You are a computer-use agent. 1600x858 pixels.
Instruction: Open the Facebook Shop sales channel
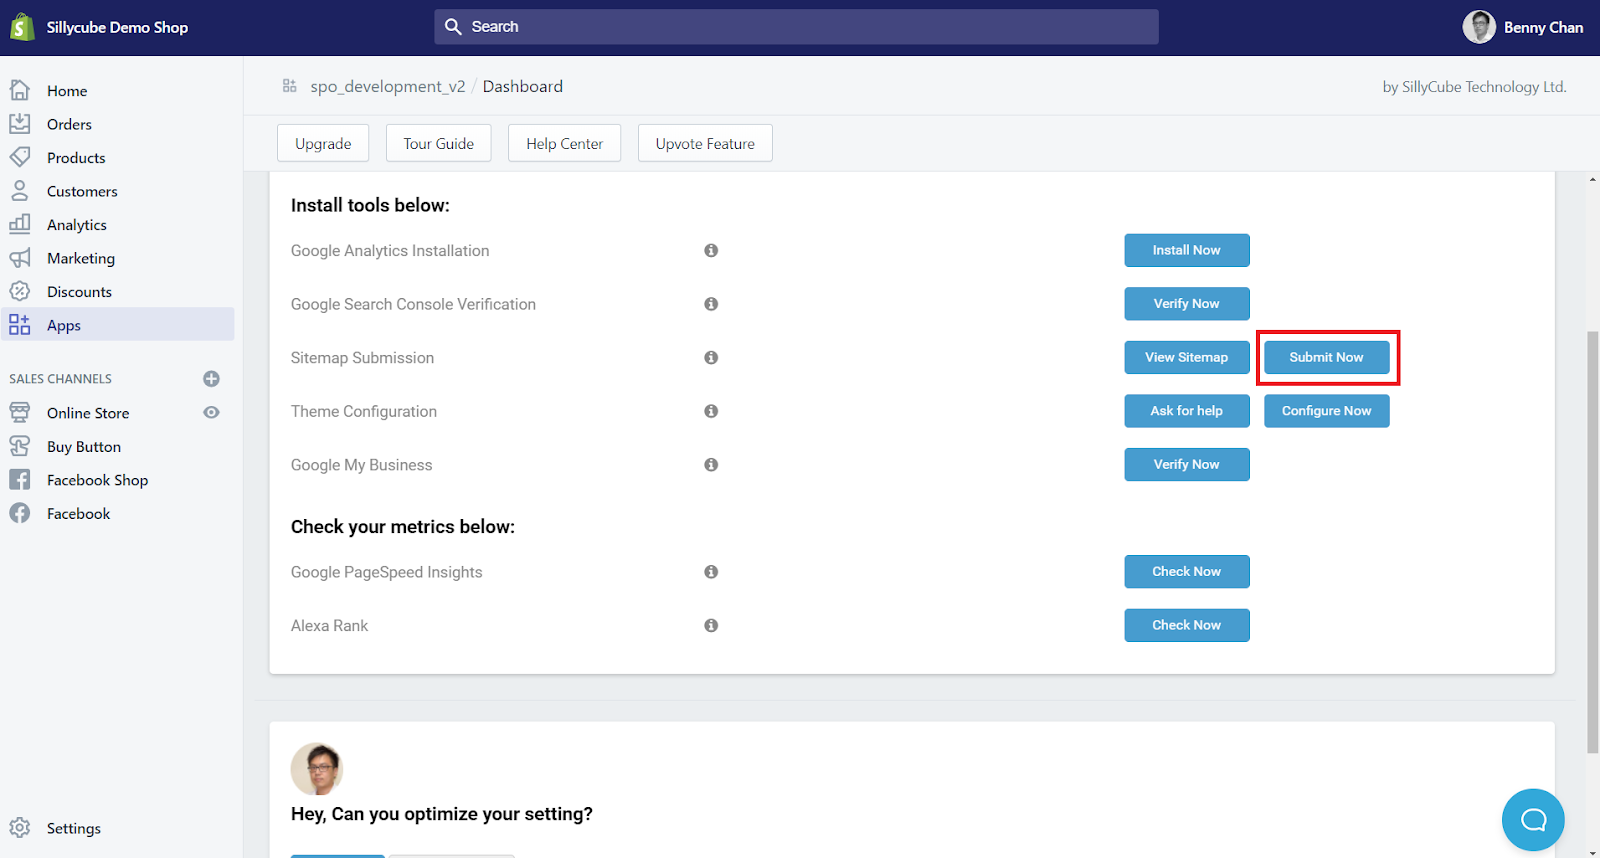pyautogui.click(x=97, y=480)
